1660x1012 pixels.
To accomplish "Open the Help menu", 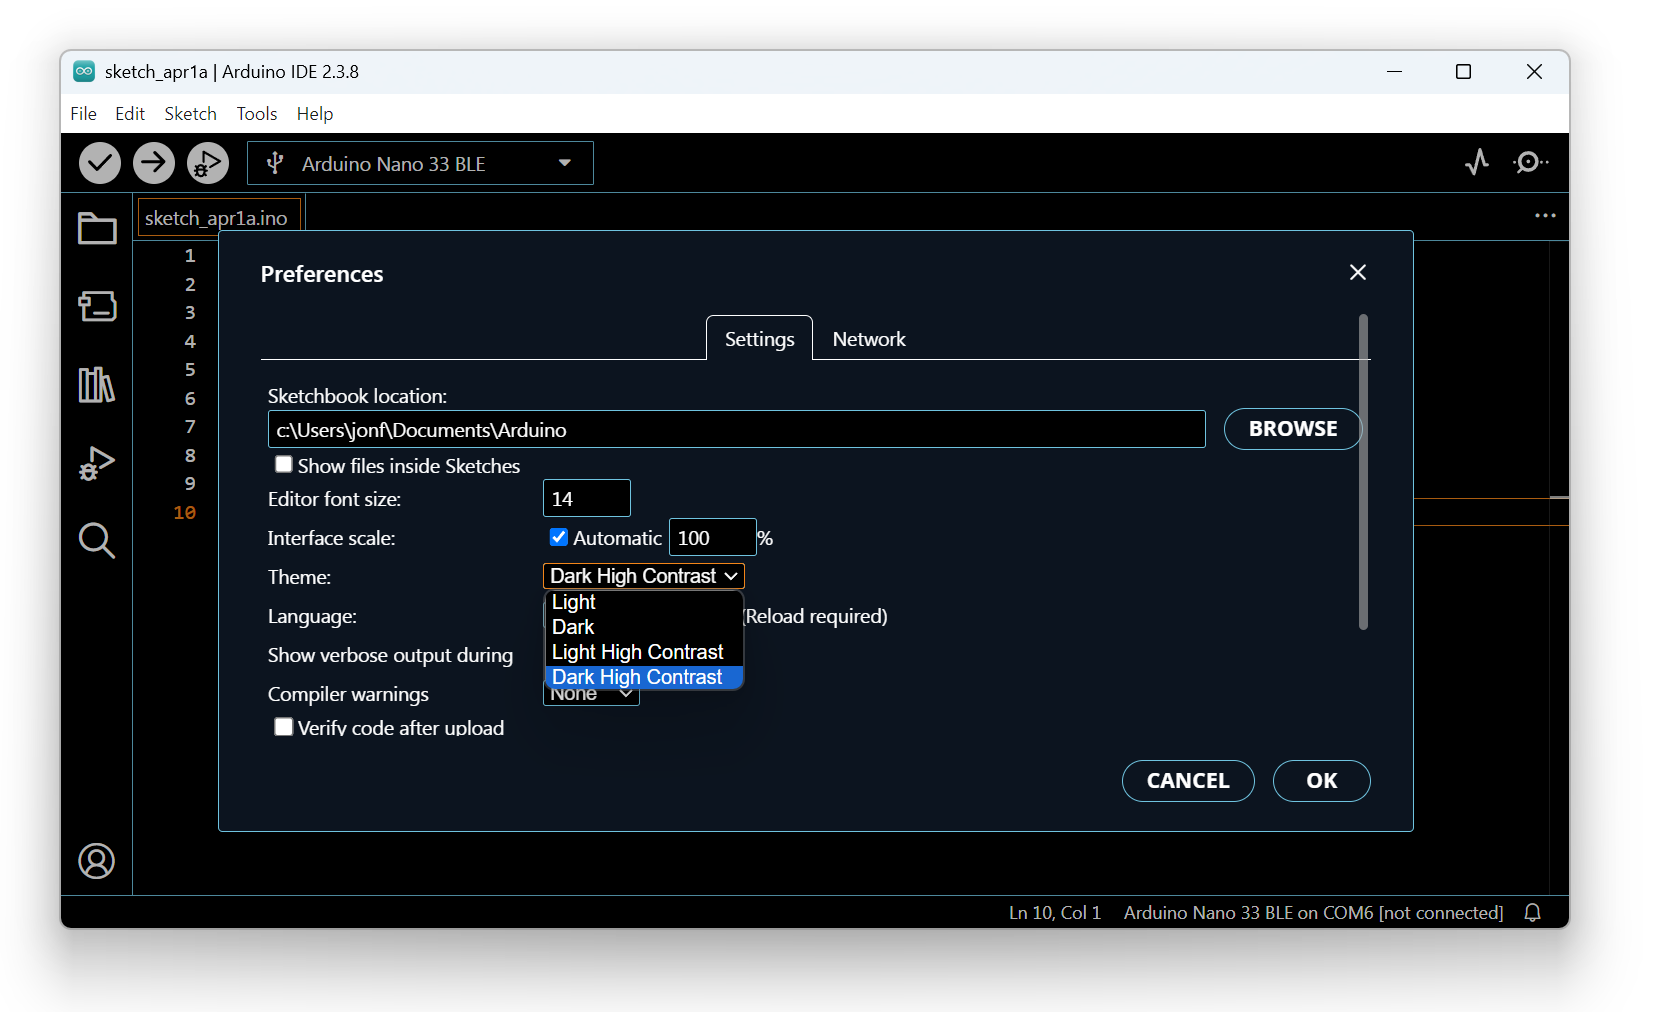I will tap(315, 114).
